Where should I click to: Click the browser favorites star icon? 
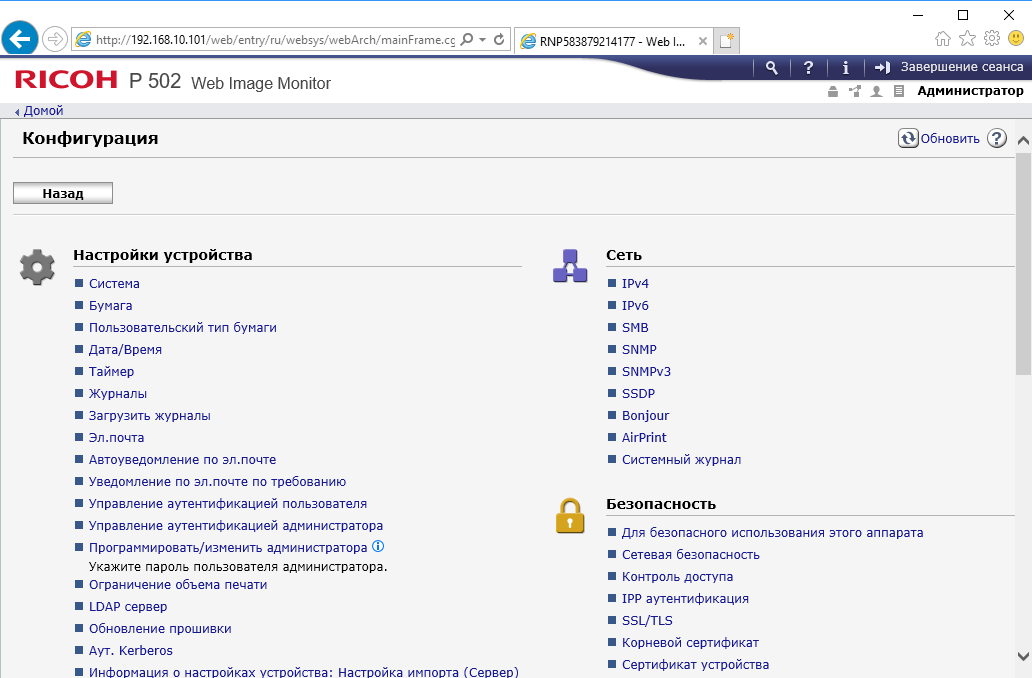click(967, 39)
